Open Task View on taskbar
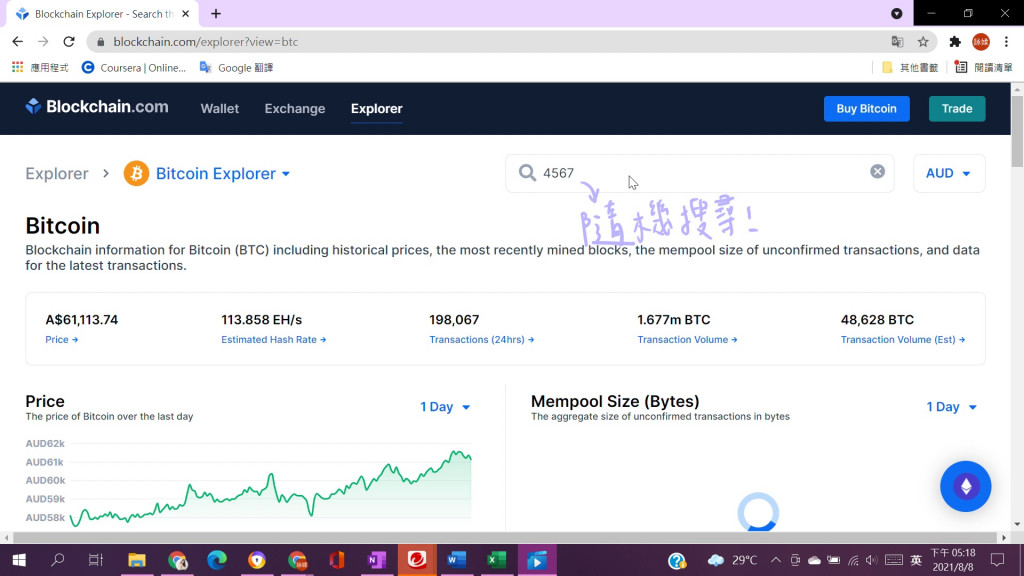1024x576 pixels. coord(96,560)
